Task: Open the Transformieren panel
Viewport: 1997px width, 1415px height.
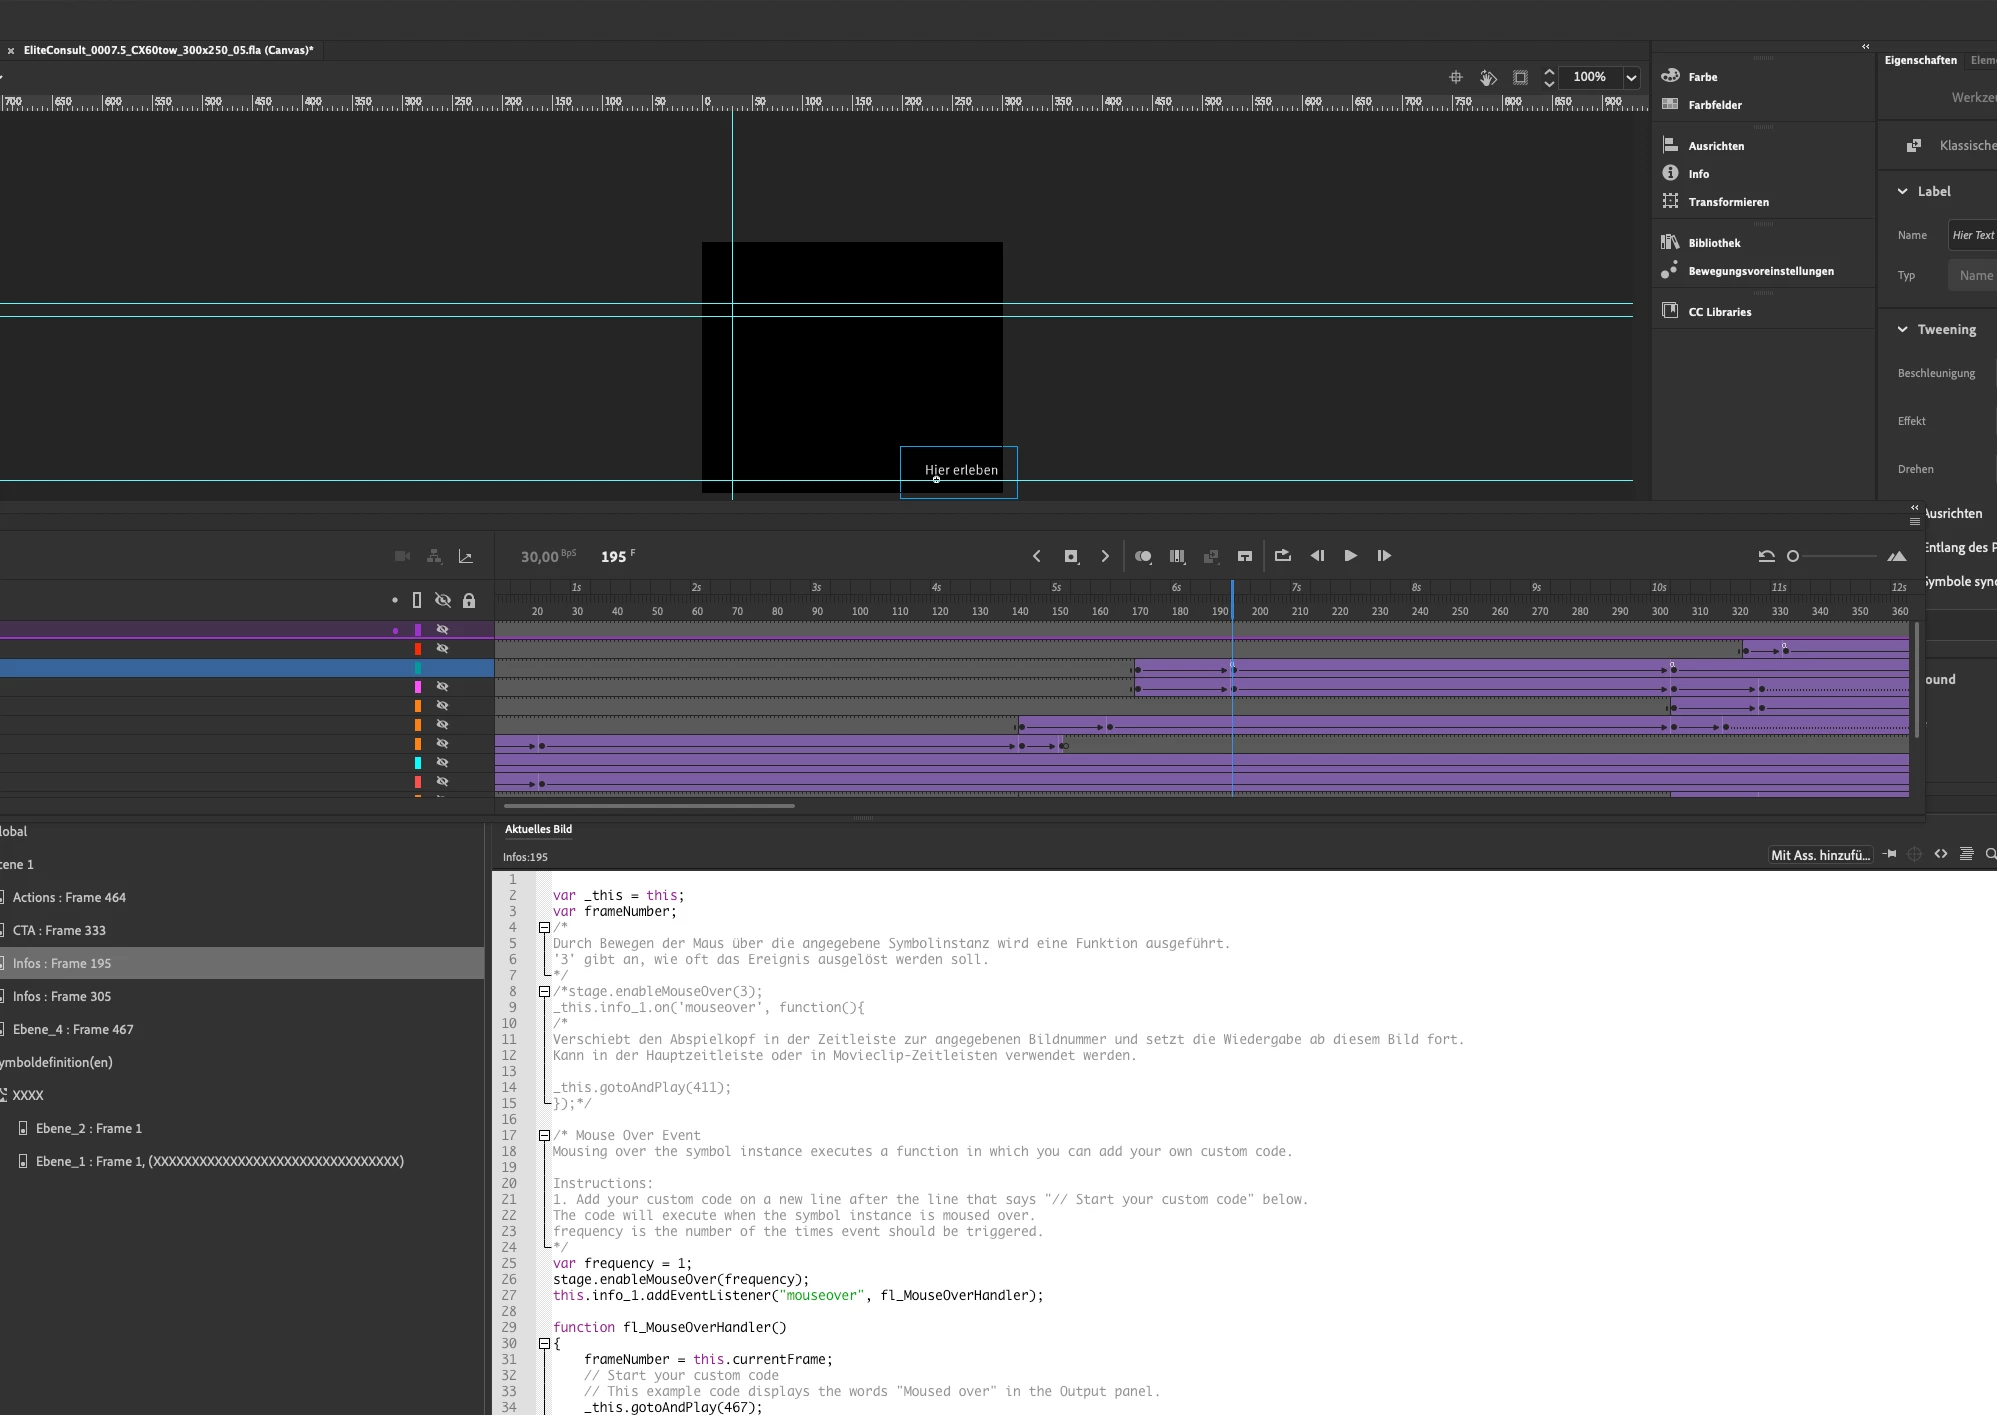Action: pyautogui.click(x=1728, y=202)
